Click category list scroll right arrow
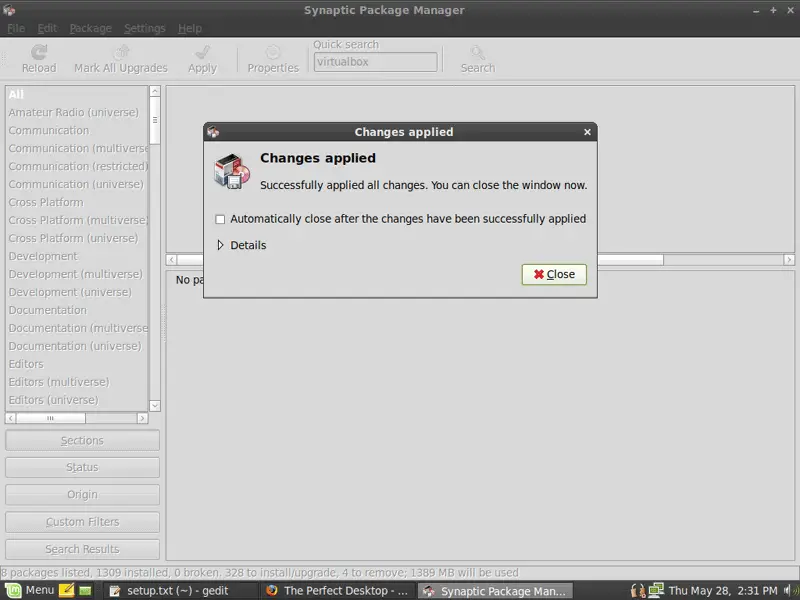This screenshot has height=600, width=800. pos(142,418)
